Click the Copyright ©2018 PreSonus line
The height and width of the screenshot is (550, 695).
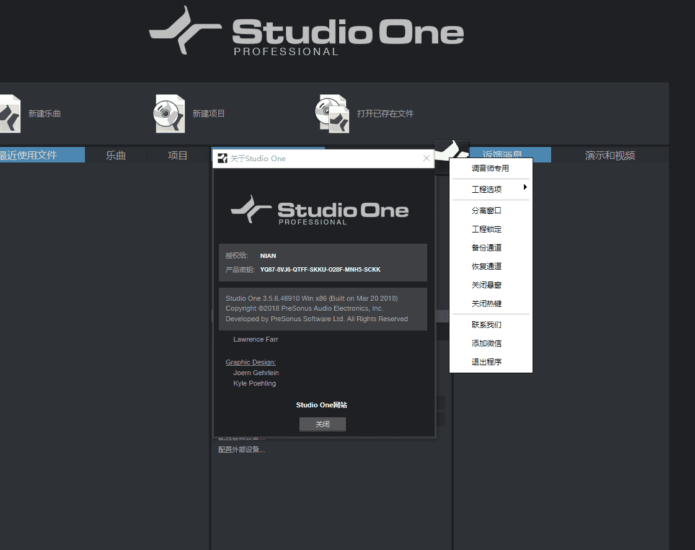click(305, 308)
